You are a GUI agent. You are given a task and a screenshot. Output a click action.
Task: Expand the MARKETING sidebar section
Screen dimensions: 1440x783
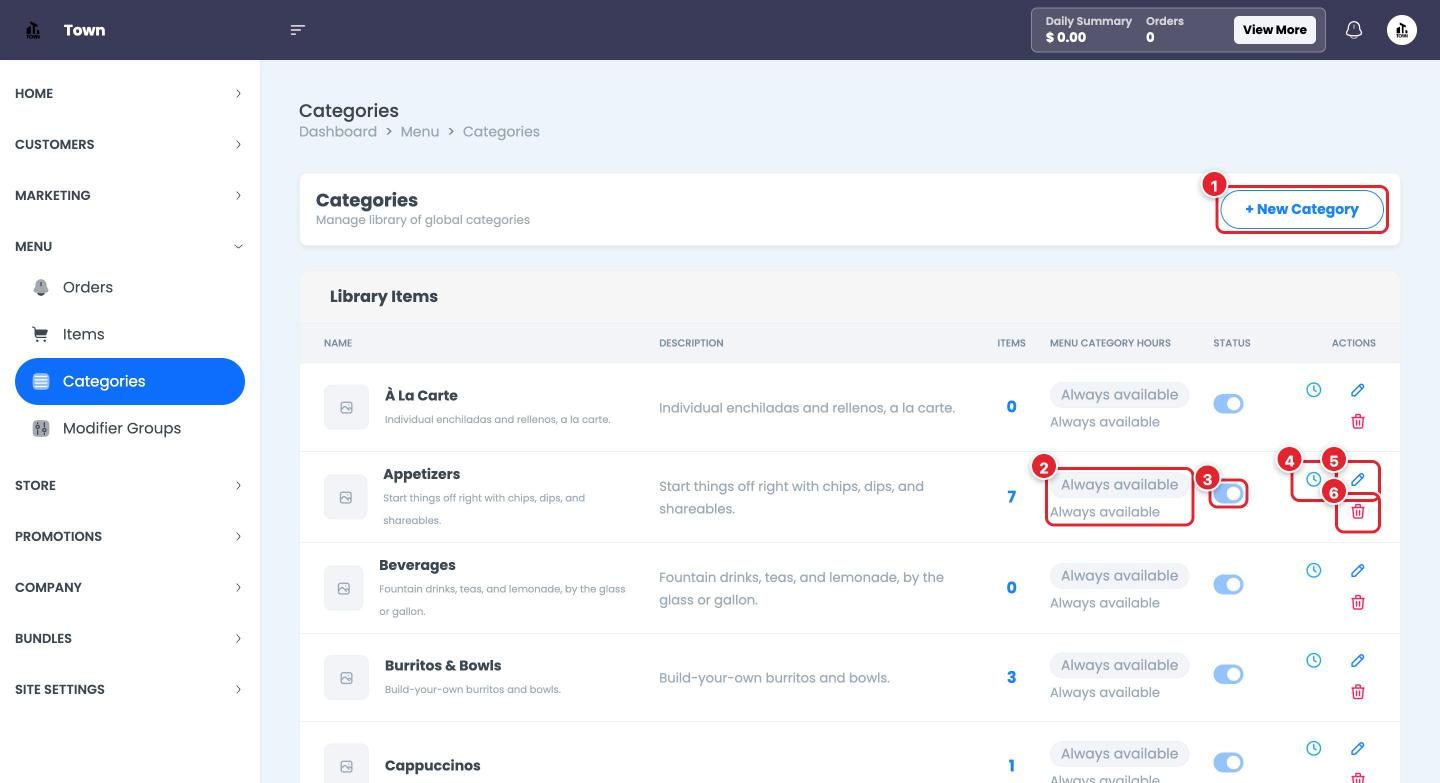(129, 195)
